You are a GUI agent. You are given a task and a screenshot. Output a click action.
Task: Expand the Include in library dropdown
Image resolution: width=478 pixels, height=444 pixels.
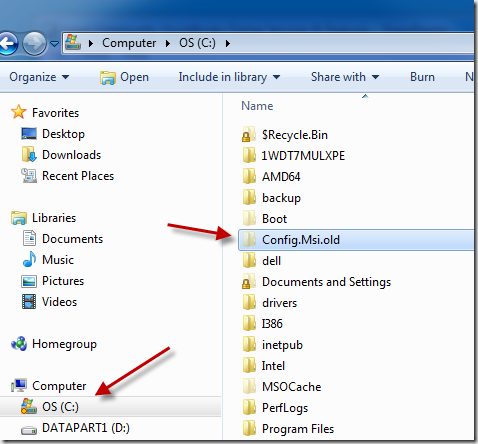tap(229, 77)
